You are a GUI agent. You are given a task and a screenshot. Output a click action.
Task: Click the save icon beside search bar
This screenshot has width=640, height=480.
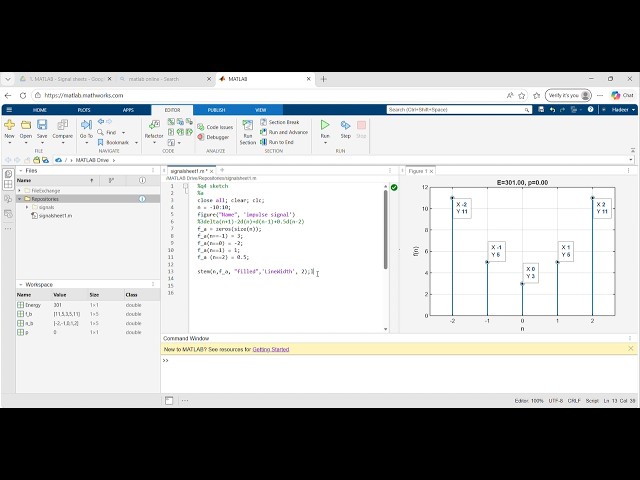coord(541,110)
